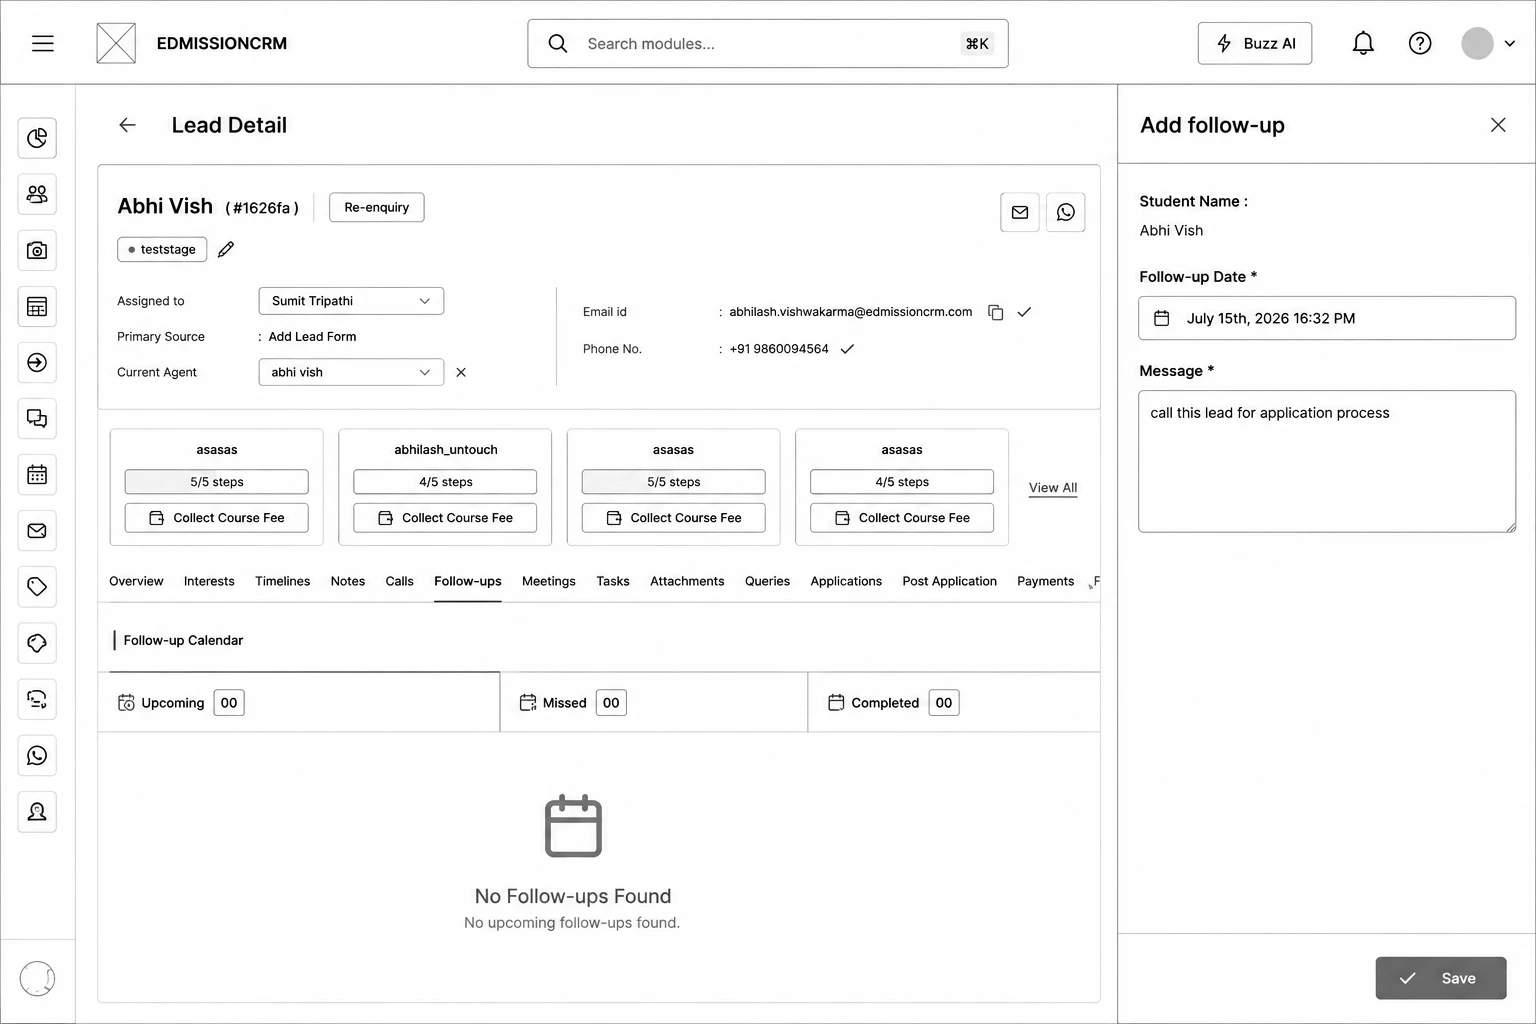Collect Course Fee for abhilash_untouch
The image size is (1536, 1024).
pos(445,518)
